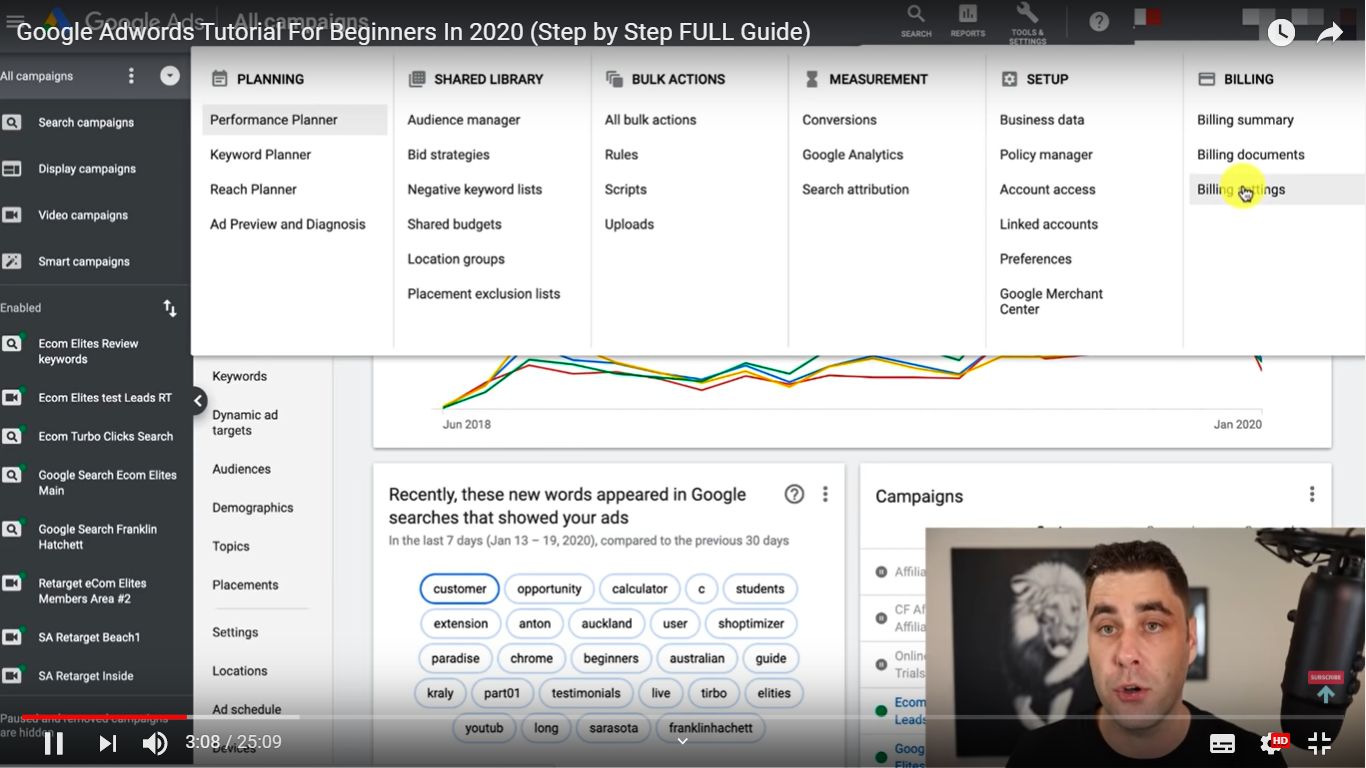Open the Search magnifier in top bar
This screenshot has height=768, width=1366.
click(x=916, y=19)
